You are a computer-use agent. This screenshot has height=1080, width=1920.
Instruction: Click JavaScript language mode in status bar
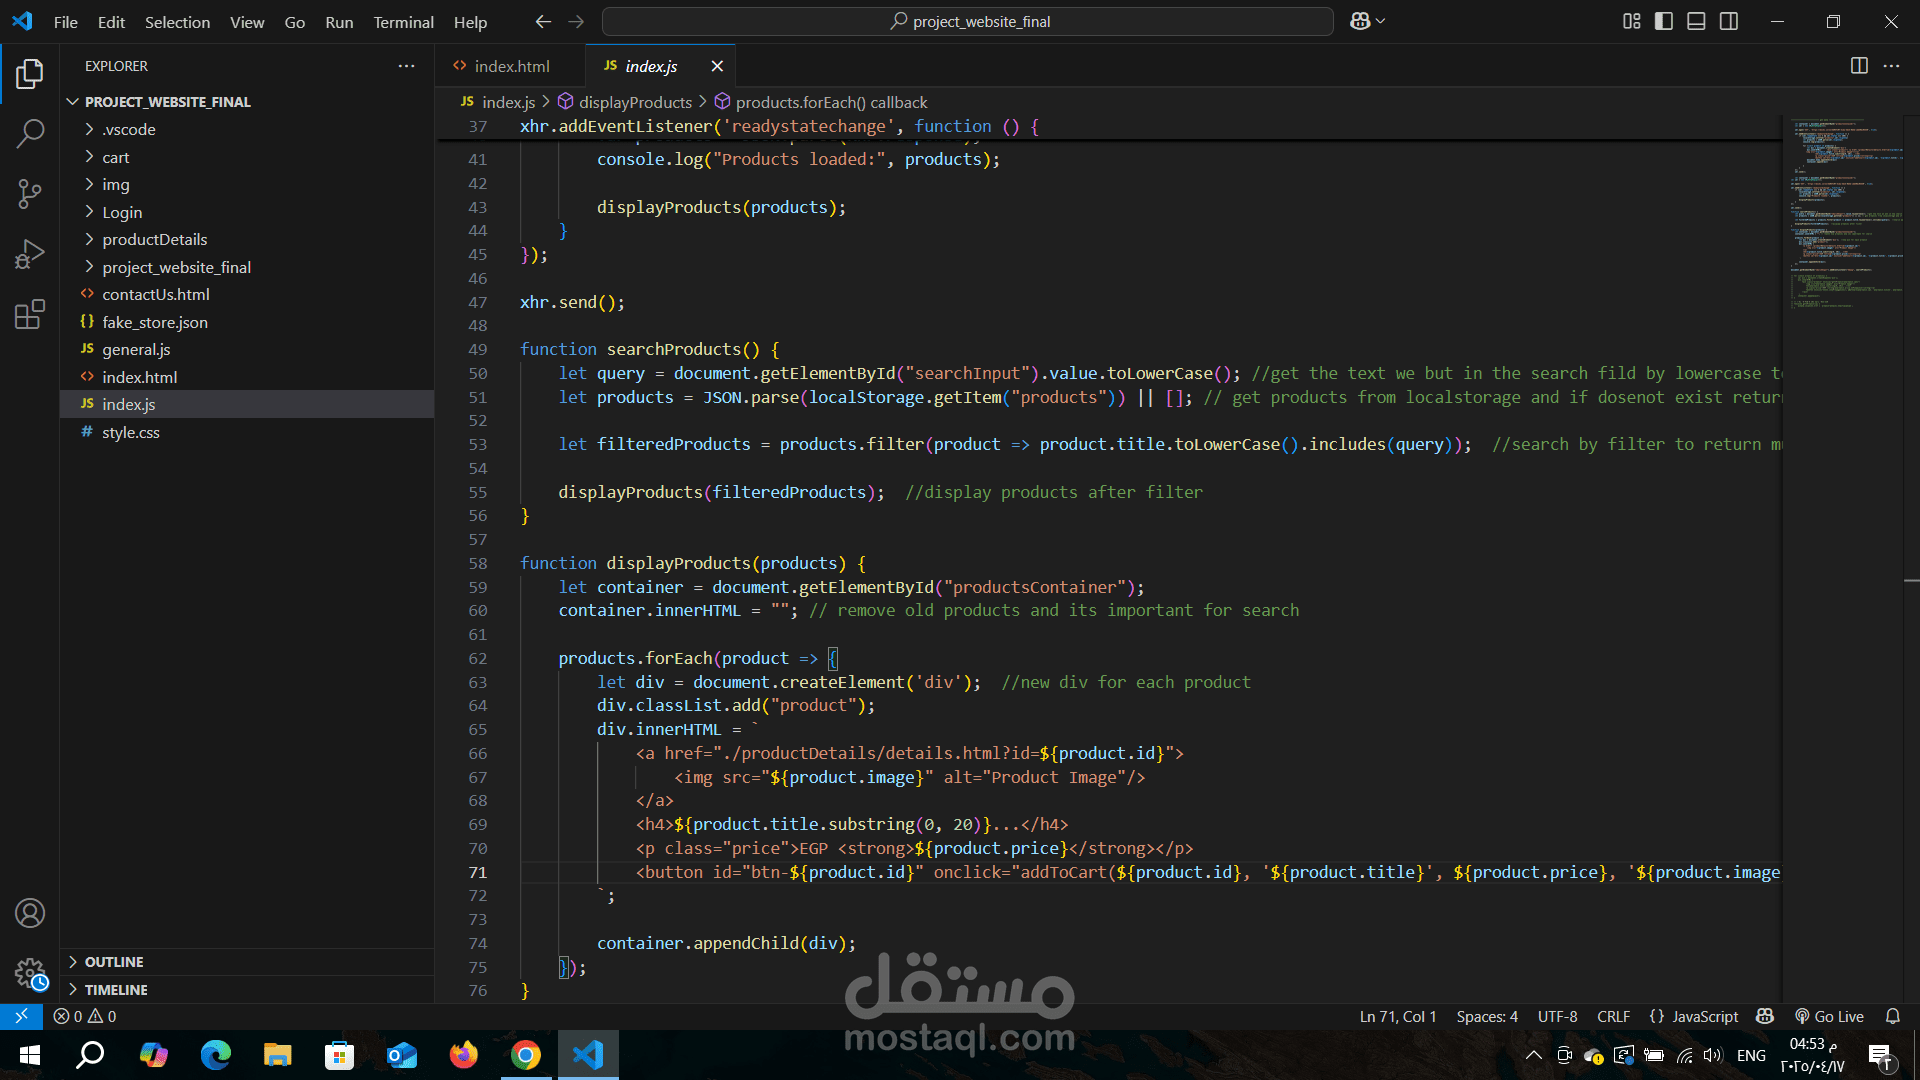1705,1016
